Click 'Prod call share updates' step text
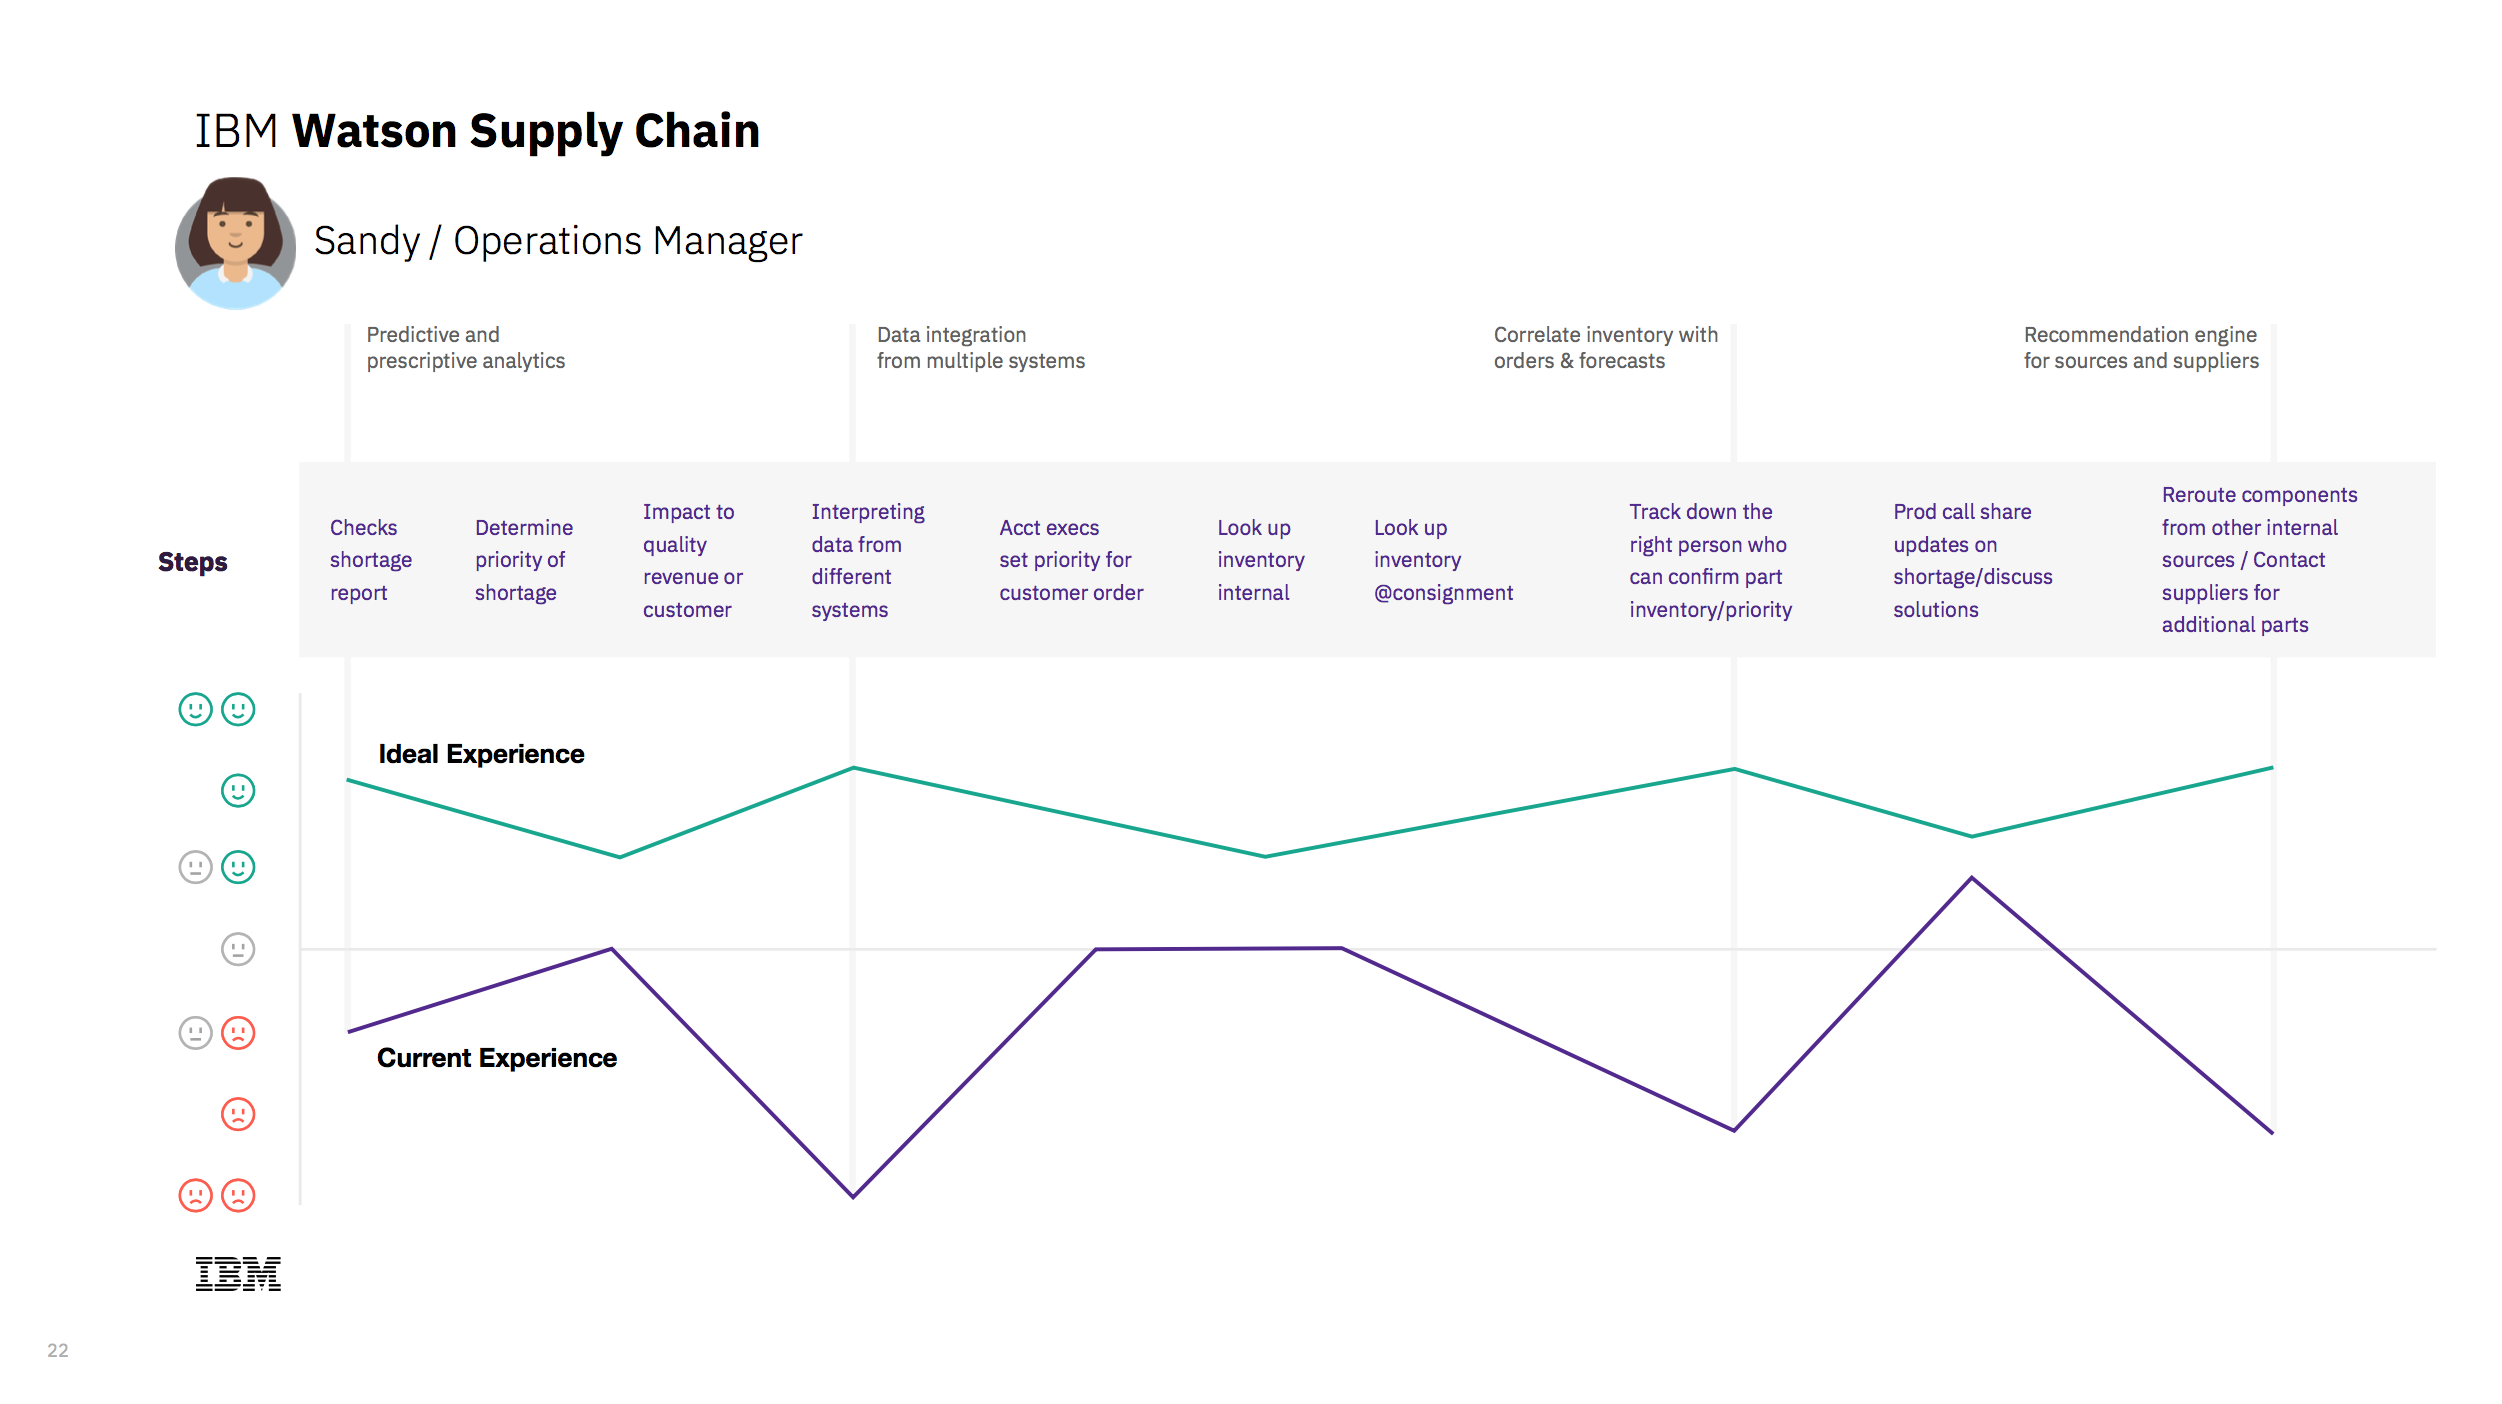Image resolution: width=2502 pixels, height=1404 pixels. (1971, 560)
